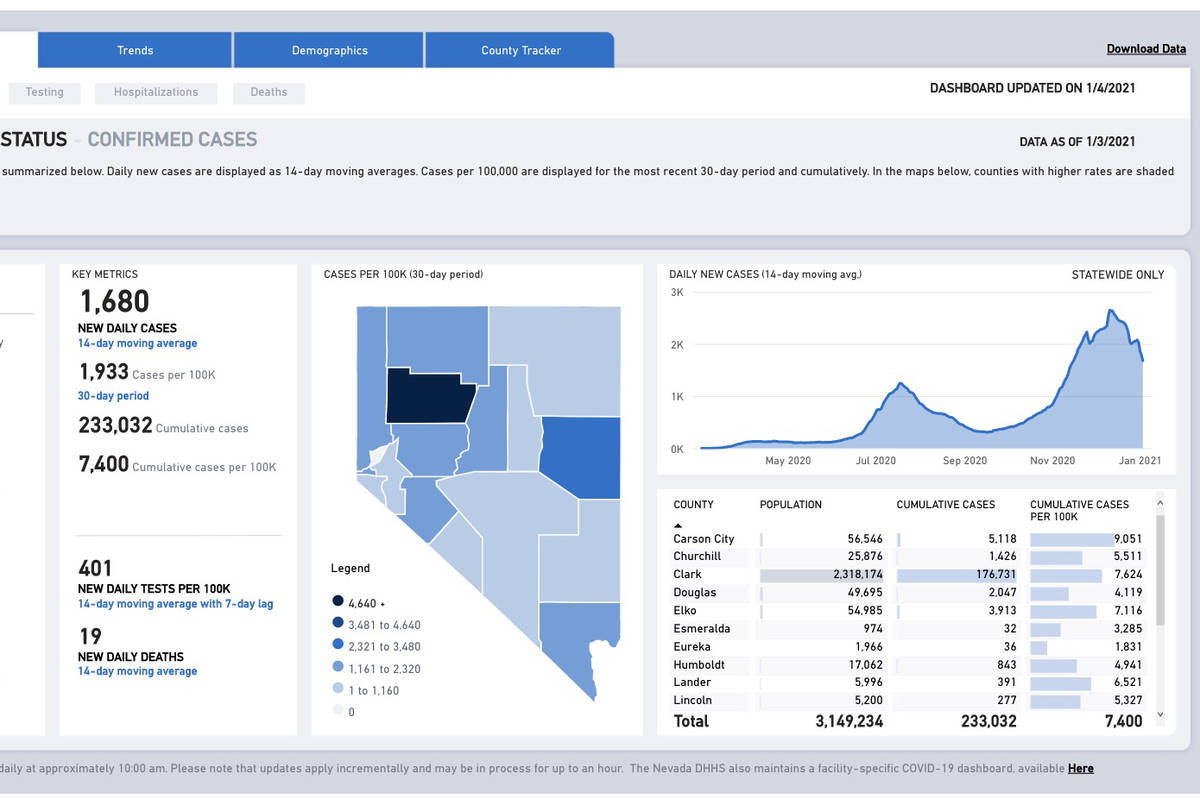The image size is (1200, 799).
Task: Open the County Tracker tab
Action: (x=520, y=50)
